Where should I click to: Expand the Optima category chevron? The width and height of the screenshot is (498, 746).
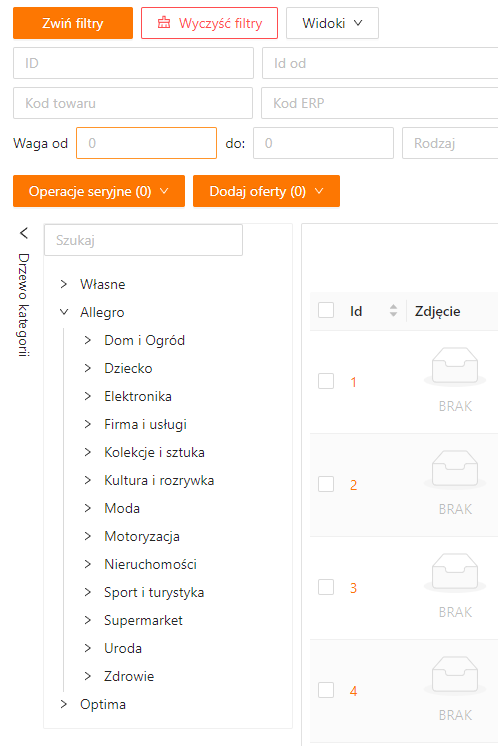click(x=64, y=704)
